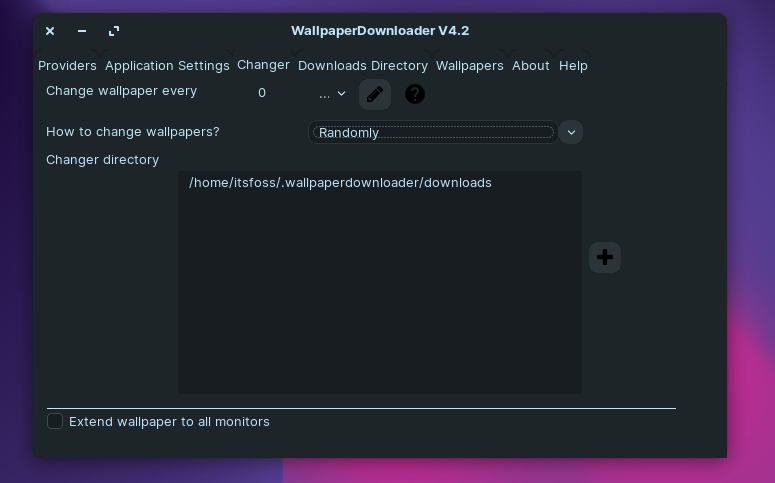Select the Wallpapers tab

pos(470,66)
